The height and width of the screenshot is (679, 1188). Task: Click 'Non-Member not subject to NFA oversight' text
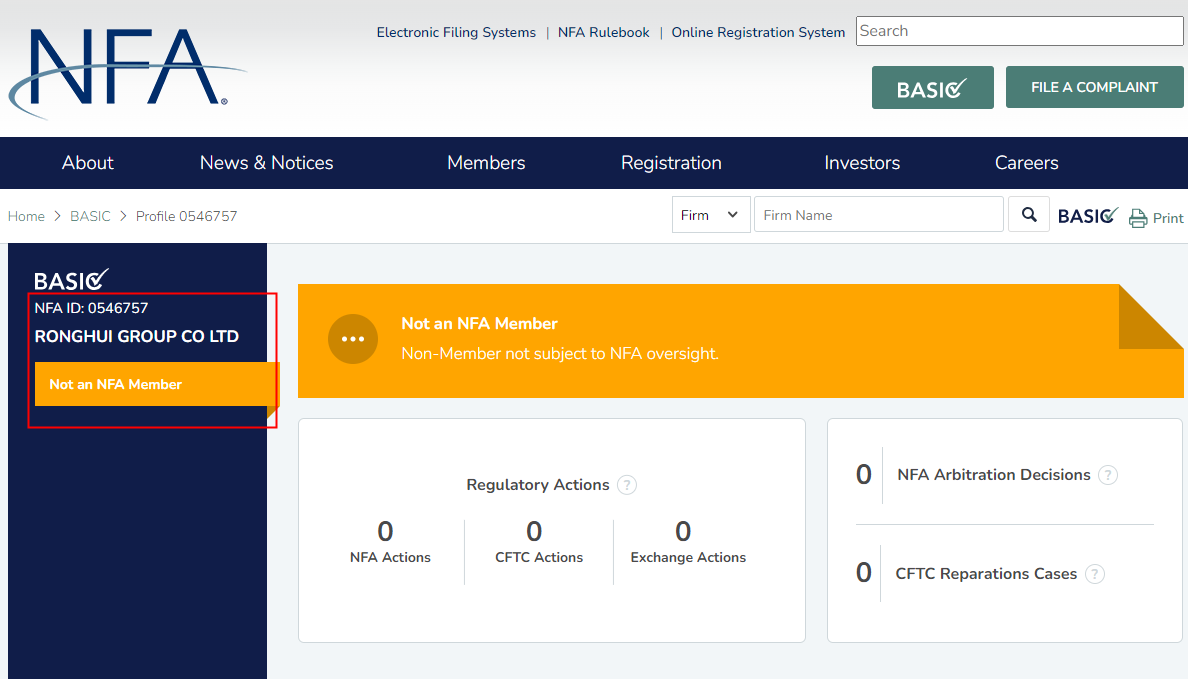click(560, 354)
